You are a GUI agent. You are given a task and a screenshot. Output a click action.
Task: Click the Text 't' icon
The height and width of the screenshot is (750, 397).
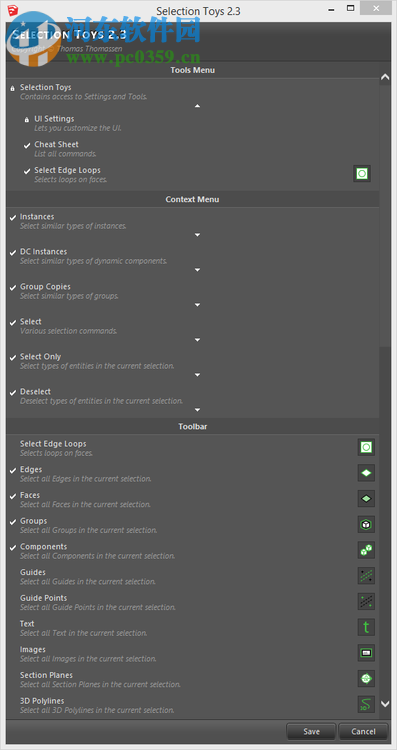coord(366,627)
